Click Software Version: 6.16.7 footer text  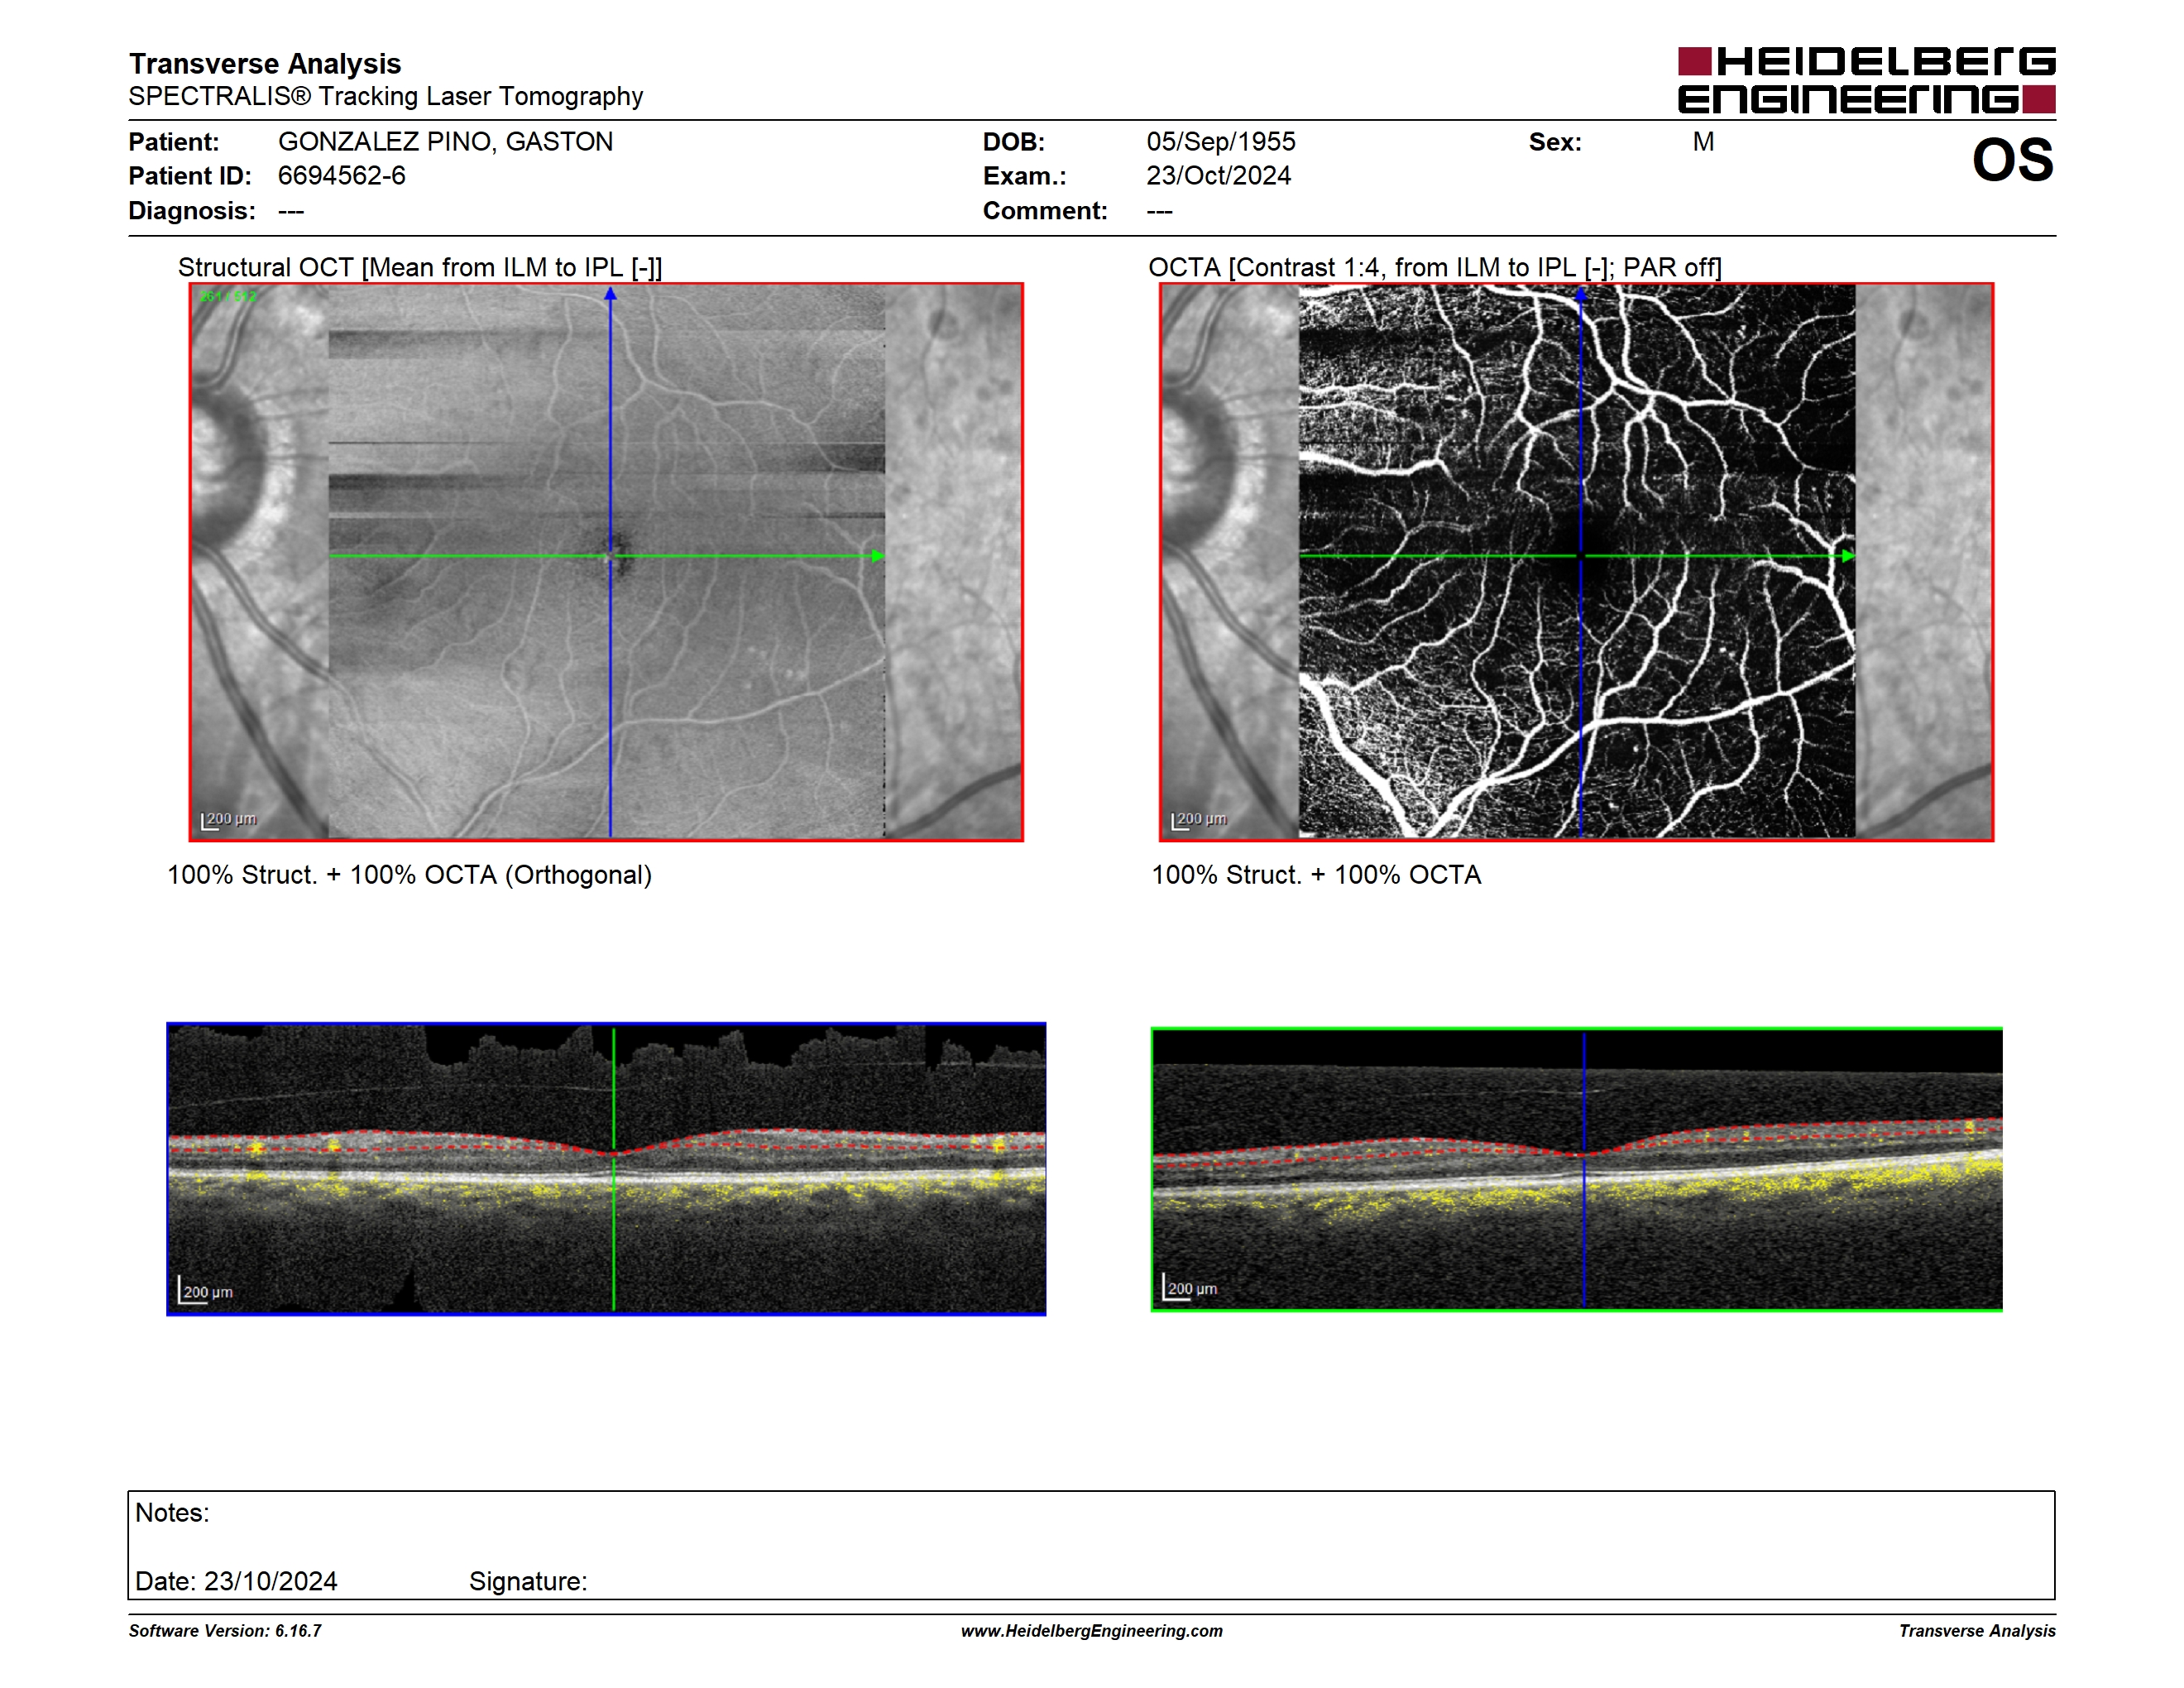point(225,1631)
